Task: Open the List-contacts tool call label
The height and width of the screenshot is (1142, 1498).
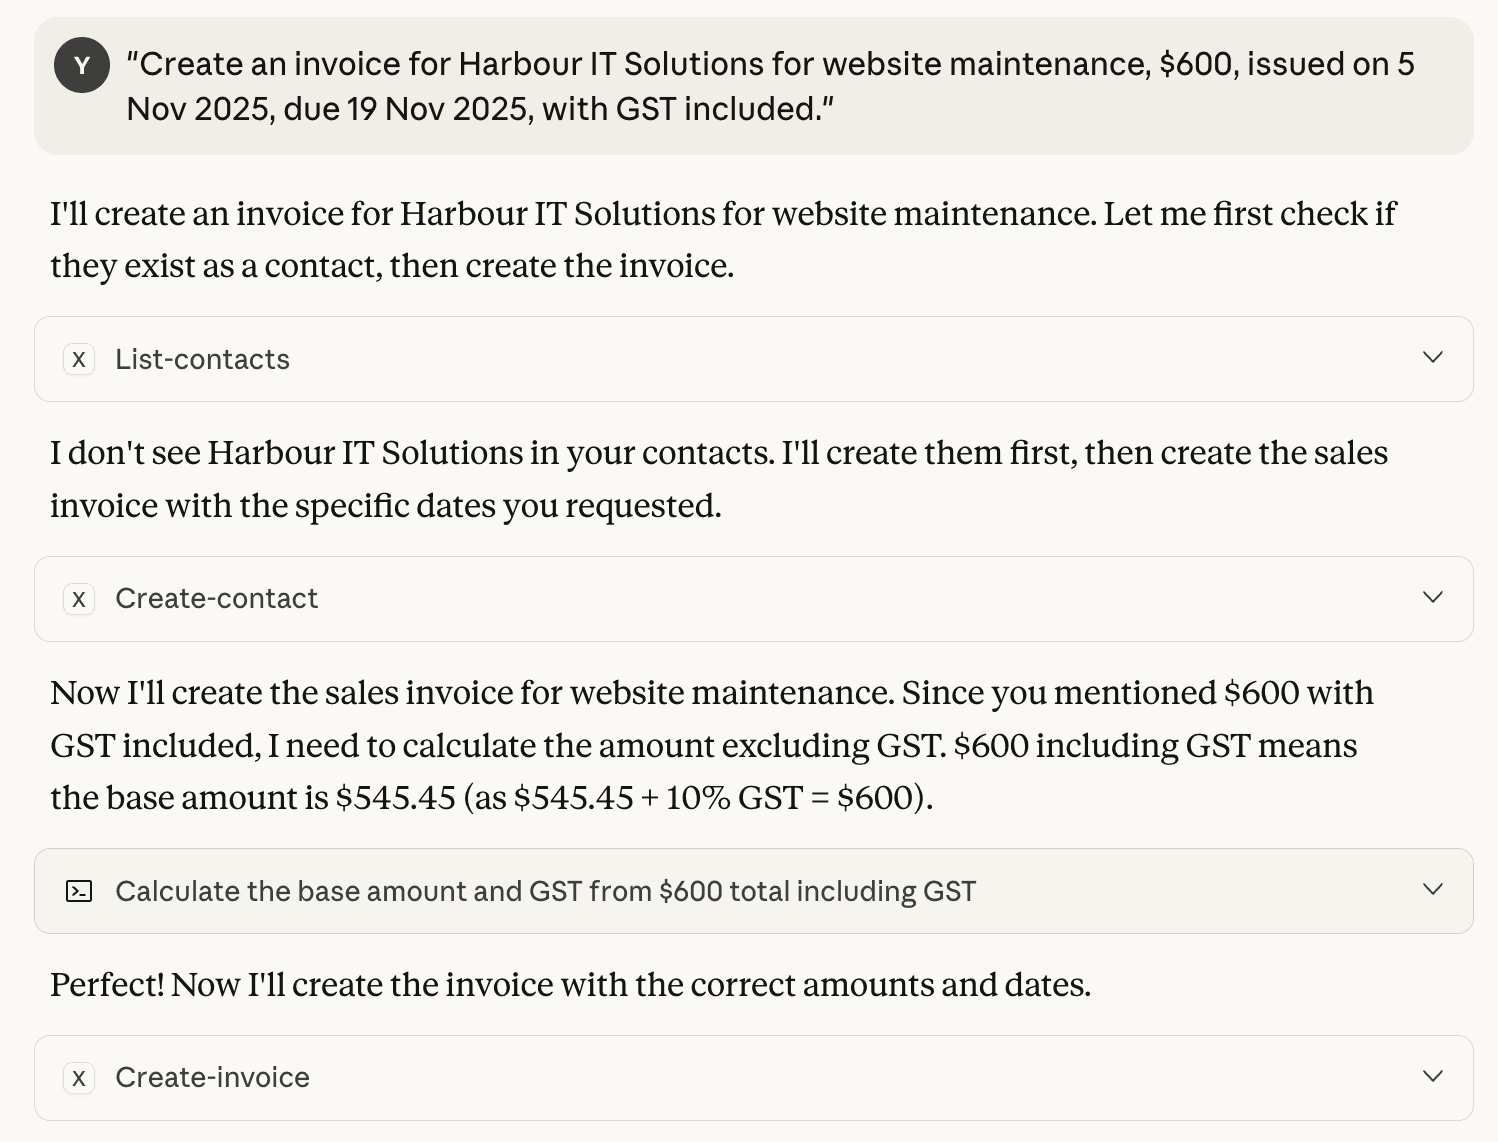Action: pos(202,359)
